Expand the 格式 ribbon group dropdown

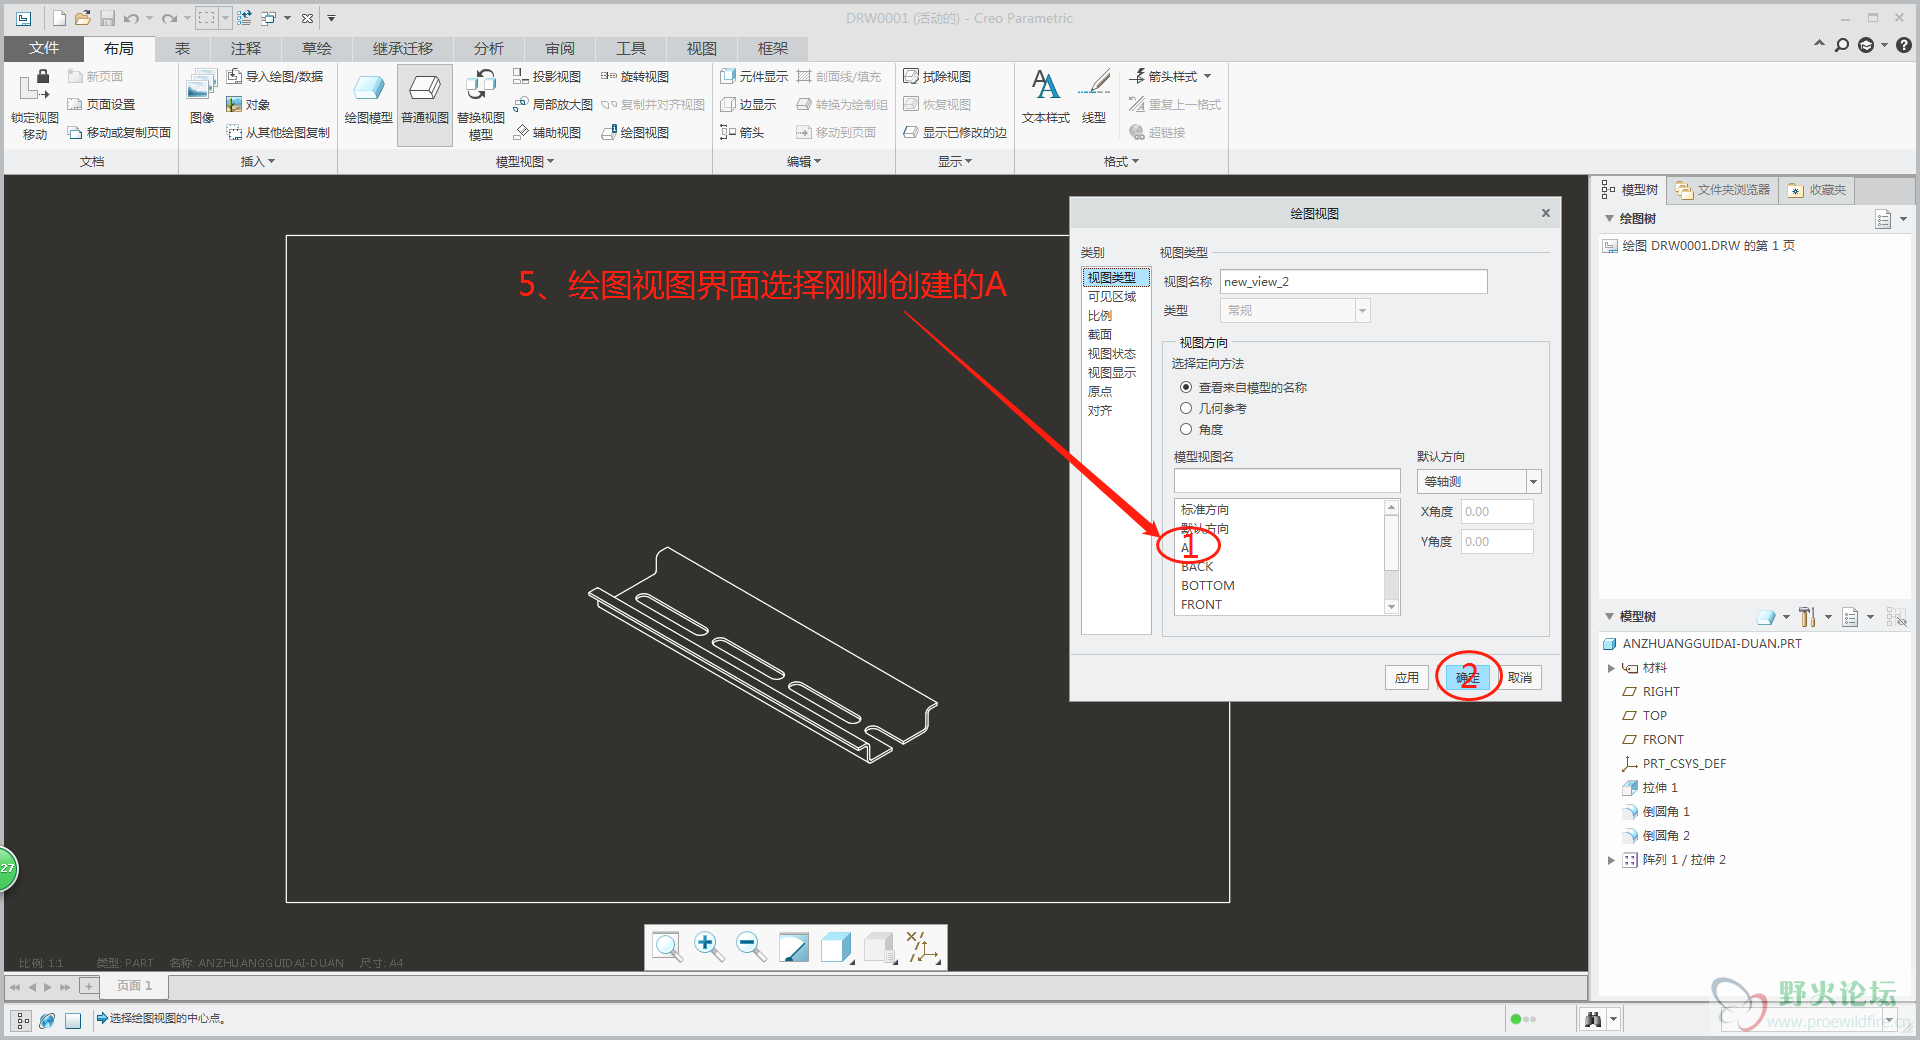coord(1121,161)
